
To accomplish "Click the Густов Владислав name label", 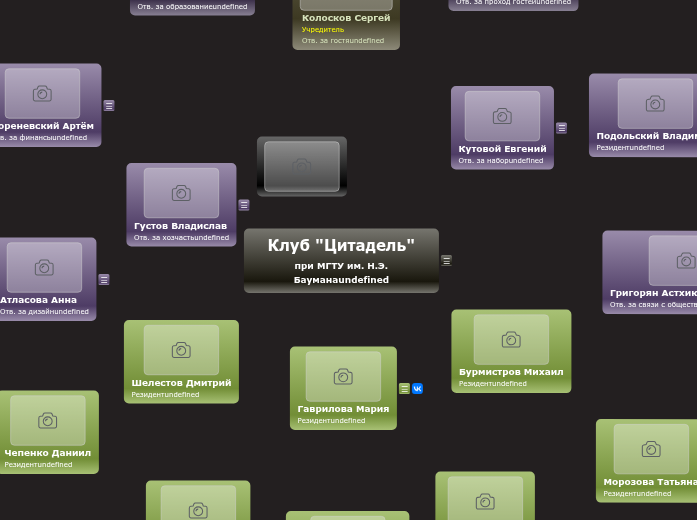I will tap(181, 226).
